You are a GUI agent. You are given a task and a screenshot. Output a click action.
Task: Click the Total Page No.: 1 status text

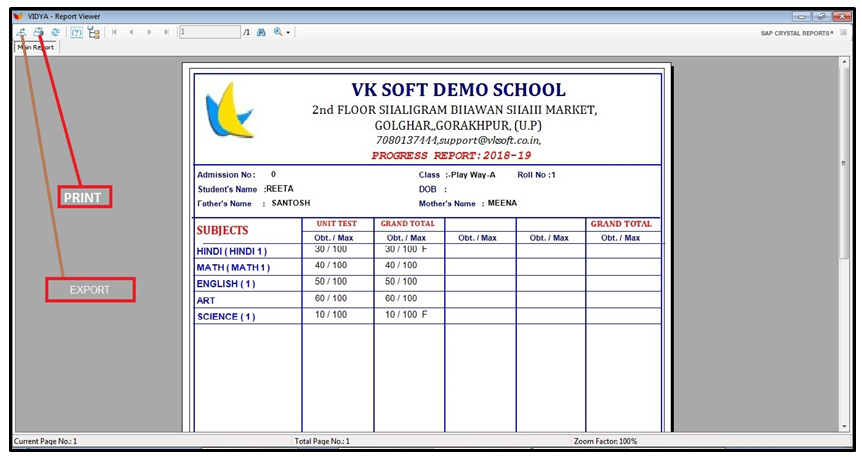coord(322,441)
